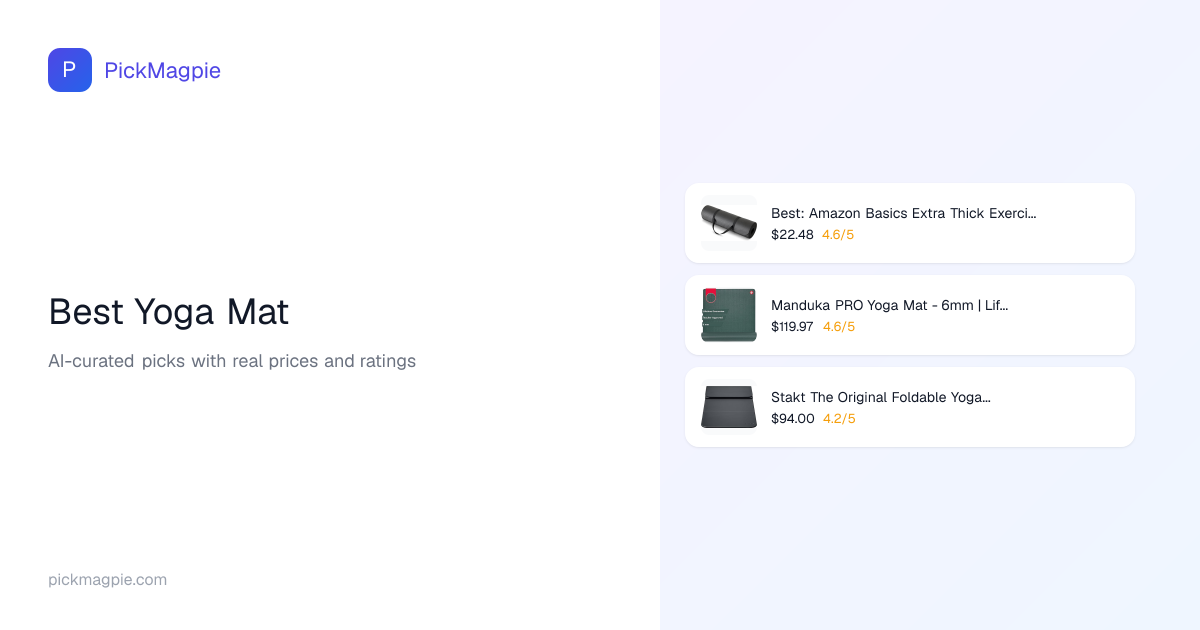This screenshot has height=630, width=1200.
Task: Click the Best Yoga Mat heading
Action: pos(168,312)
